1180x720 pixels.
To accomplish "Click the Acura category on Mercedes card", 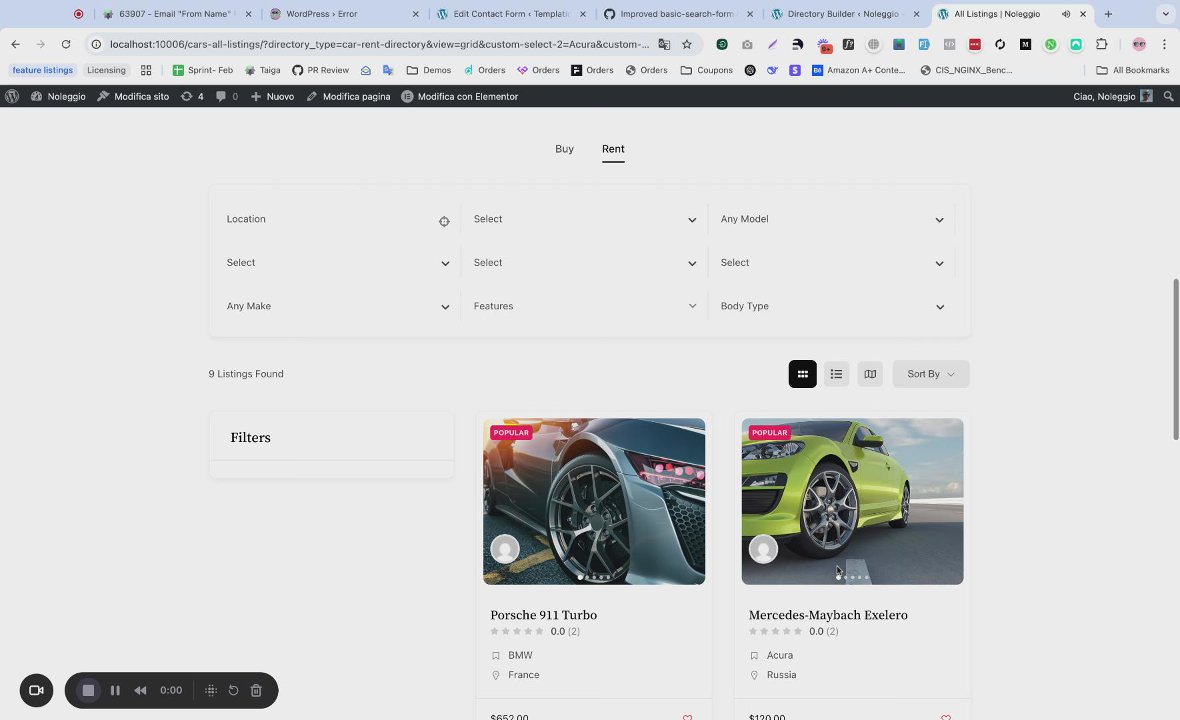I will [x=780, y=655].
